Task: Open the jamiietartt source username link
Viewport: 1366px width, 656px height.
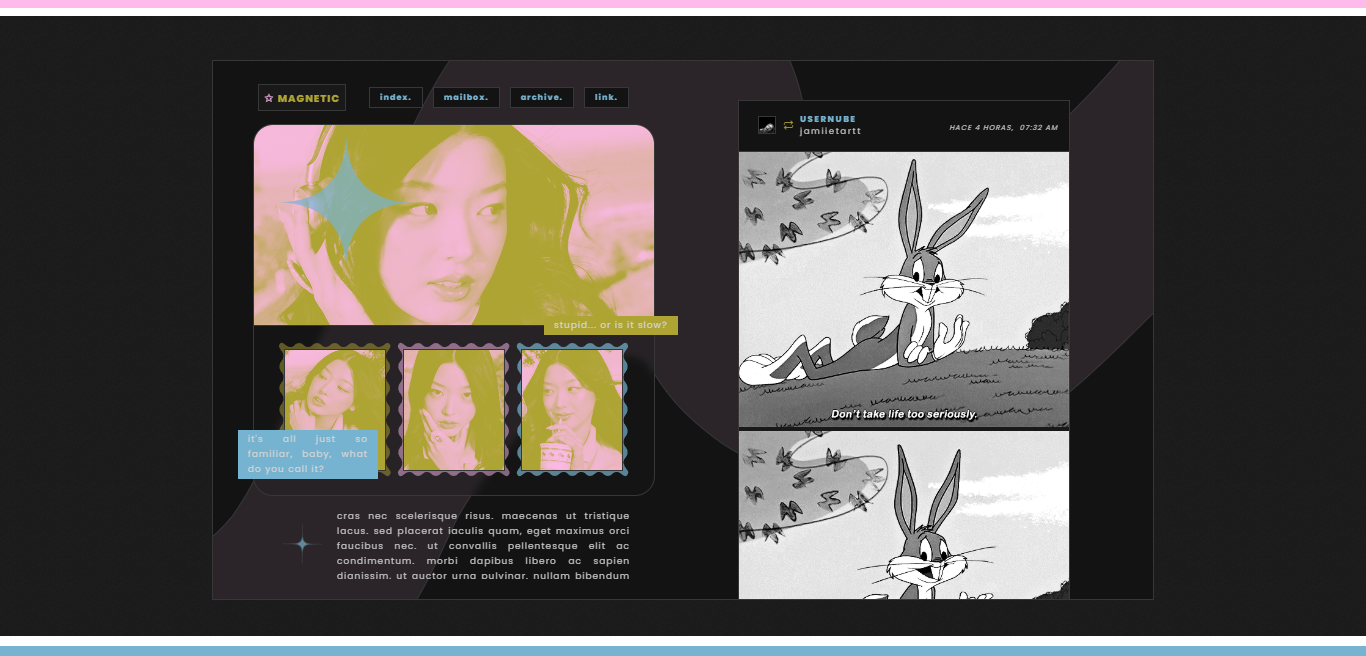Action: tap(830, 131)
